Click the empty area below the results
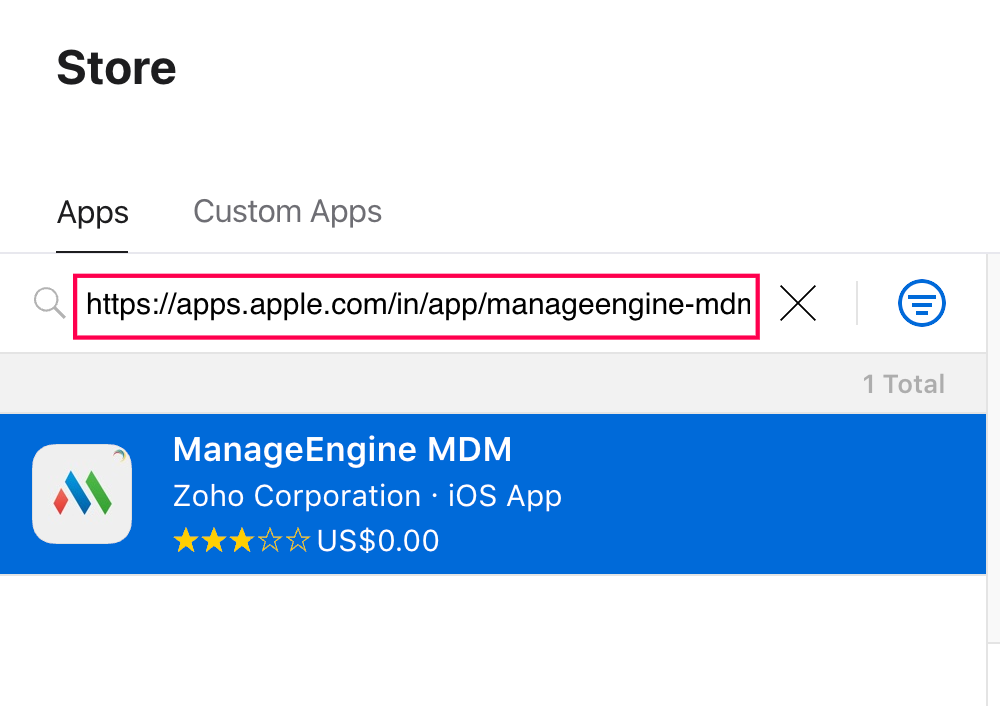 coord(490,640)
